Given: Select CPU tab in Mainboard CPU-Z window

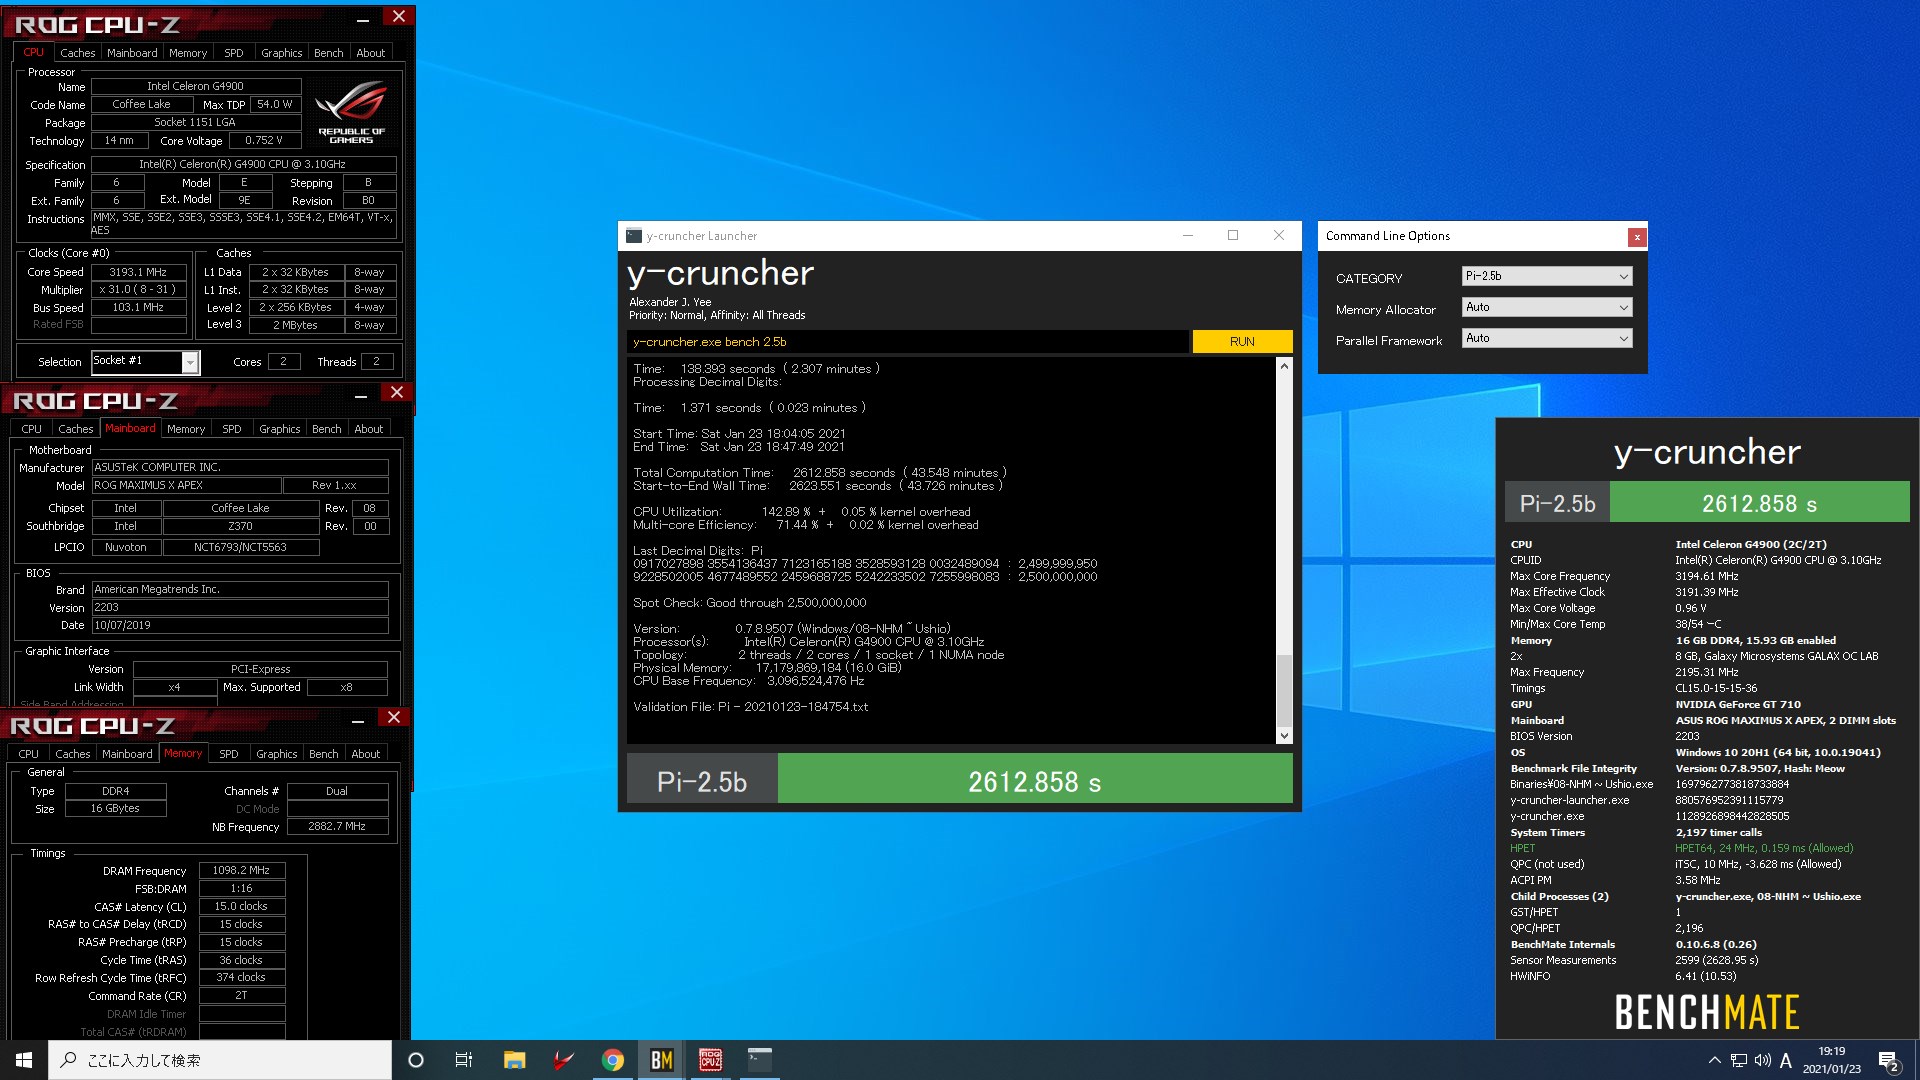Looking at the screenshot, I should 32,429.
